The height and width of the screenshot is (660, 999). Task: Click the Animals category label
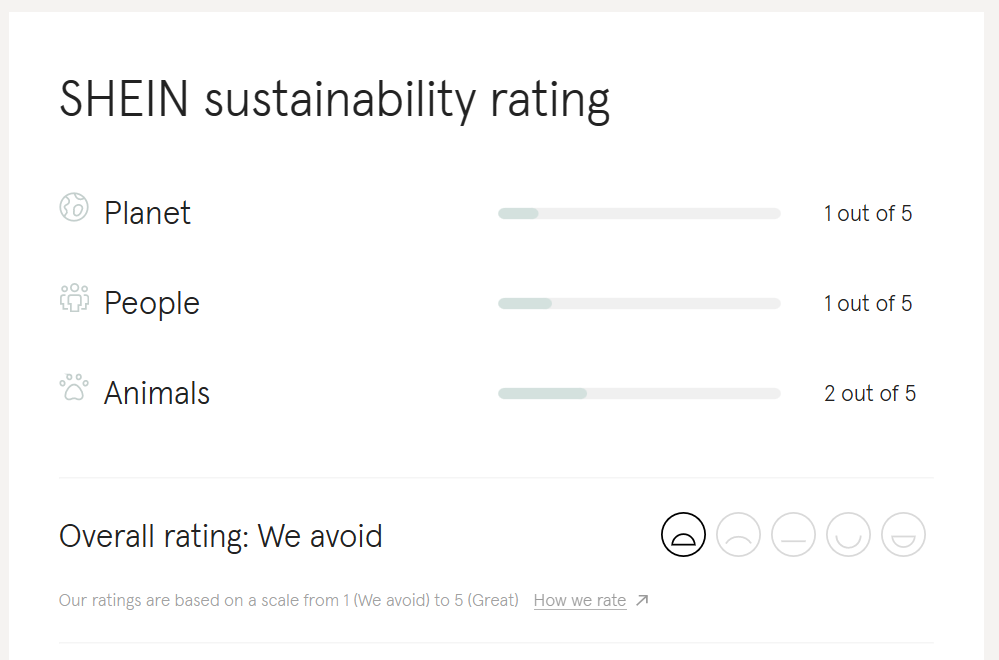click(x=157, y=393)
